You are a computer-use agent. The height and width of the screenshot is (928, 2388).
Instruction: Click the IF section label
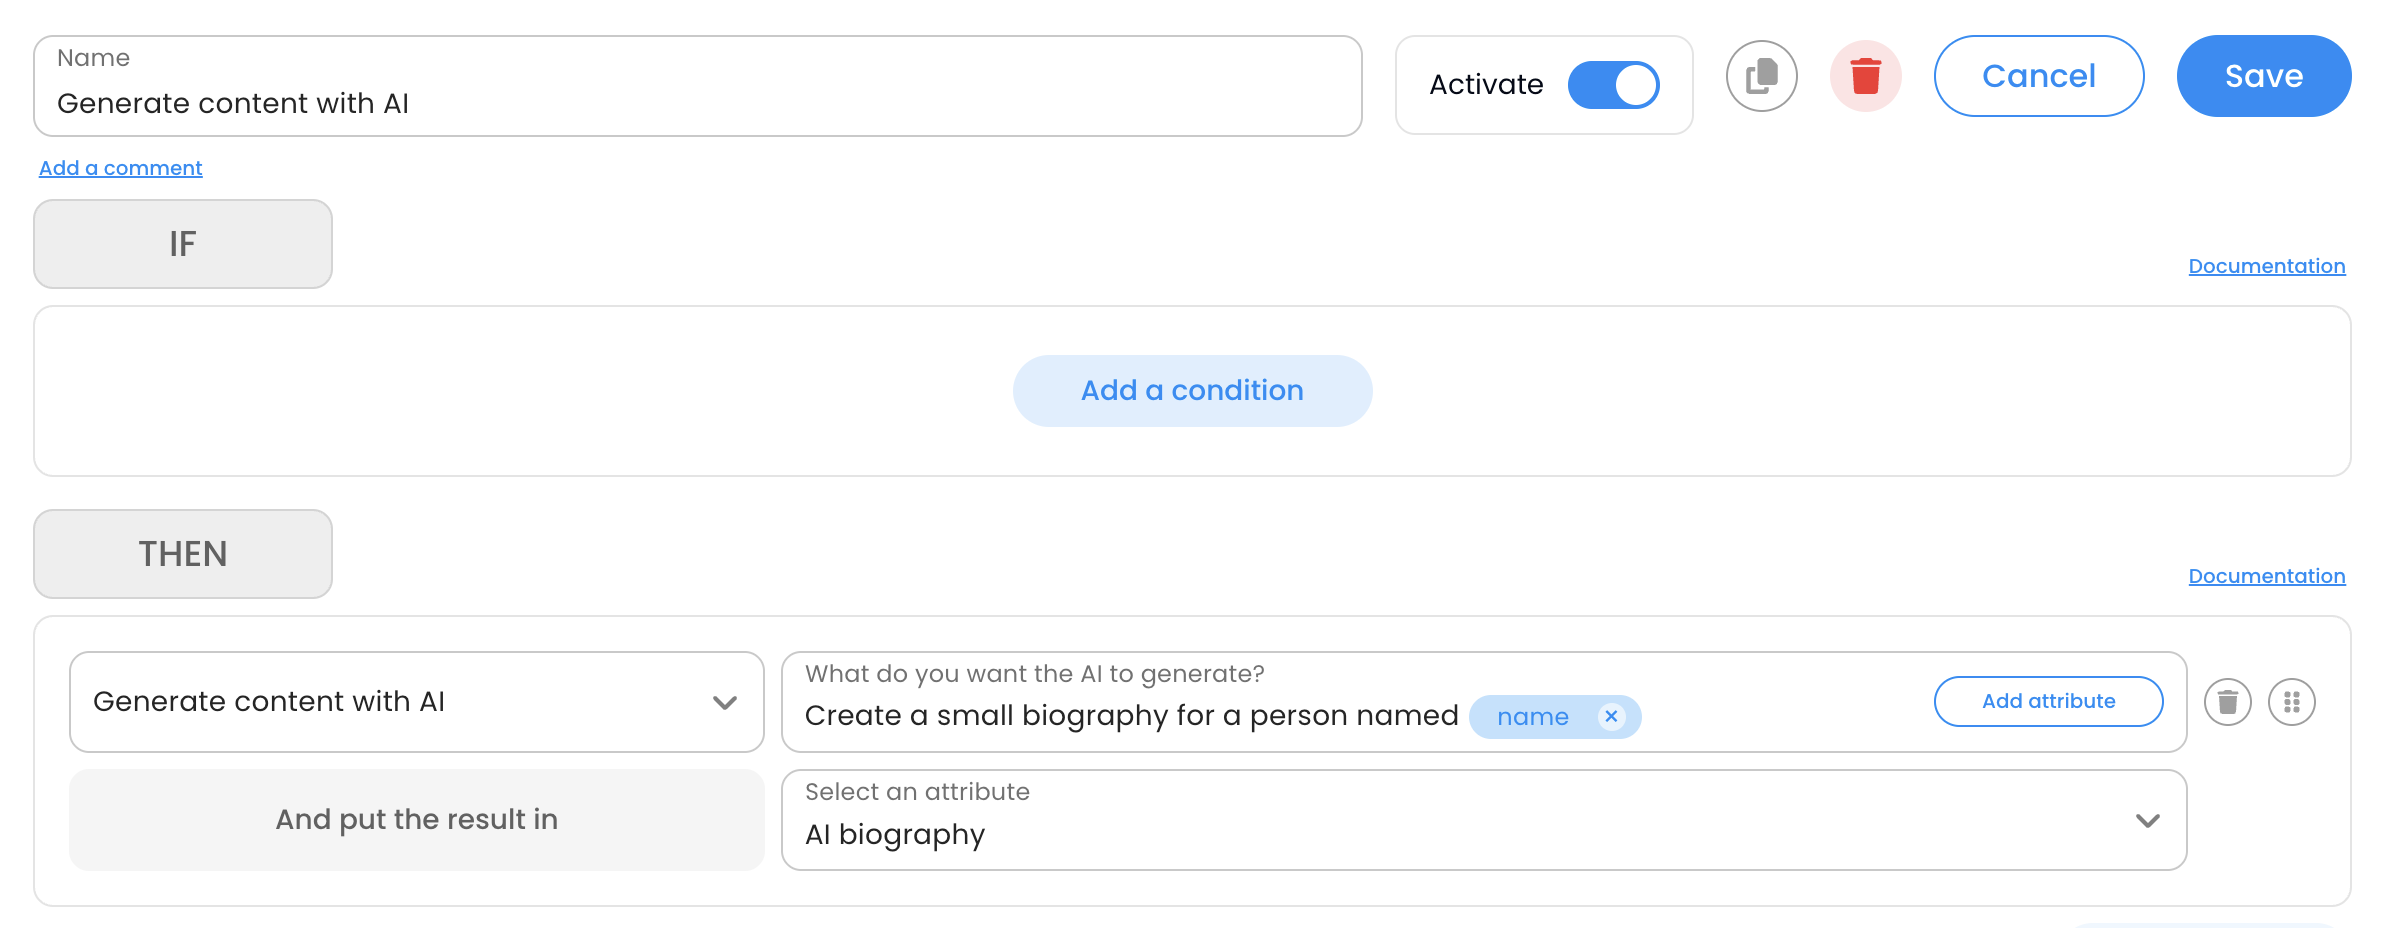[x=182, y=243]
